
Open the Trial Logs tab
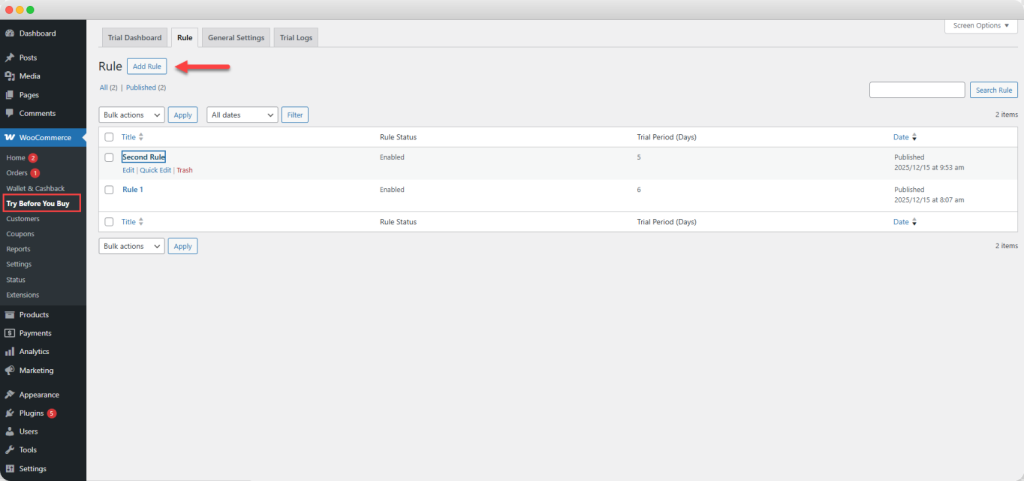click(x=295, y=38)
